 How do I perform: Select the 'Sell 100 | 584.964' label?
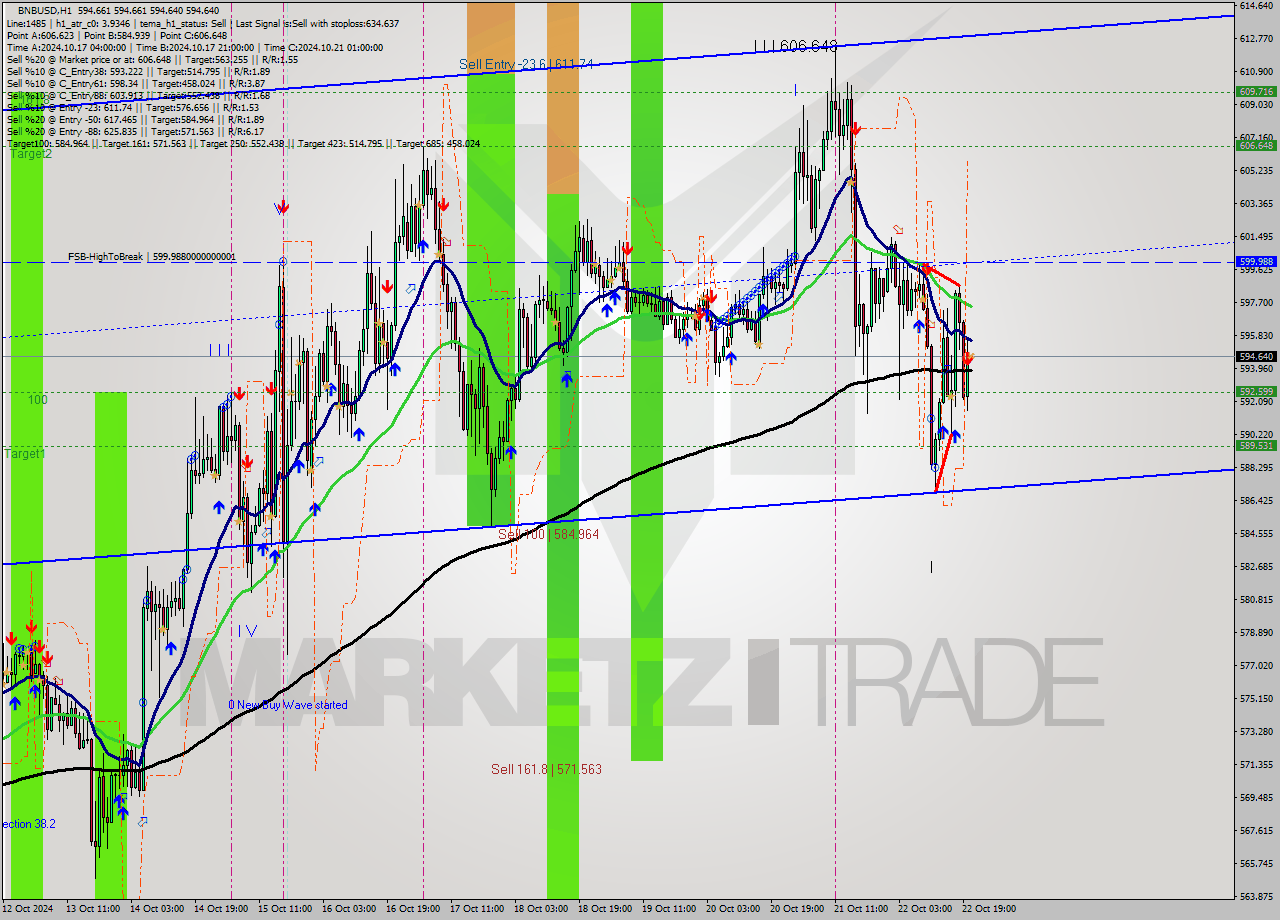[x=548, y=534]
